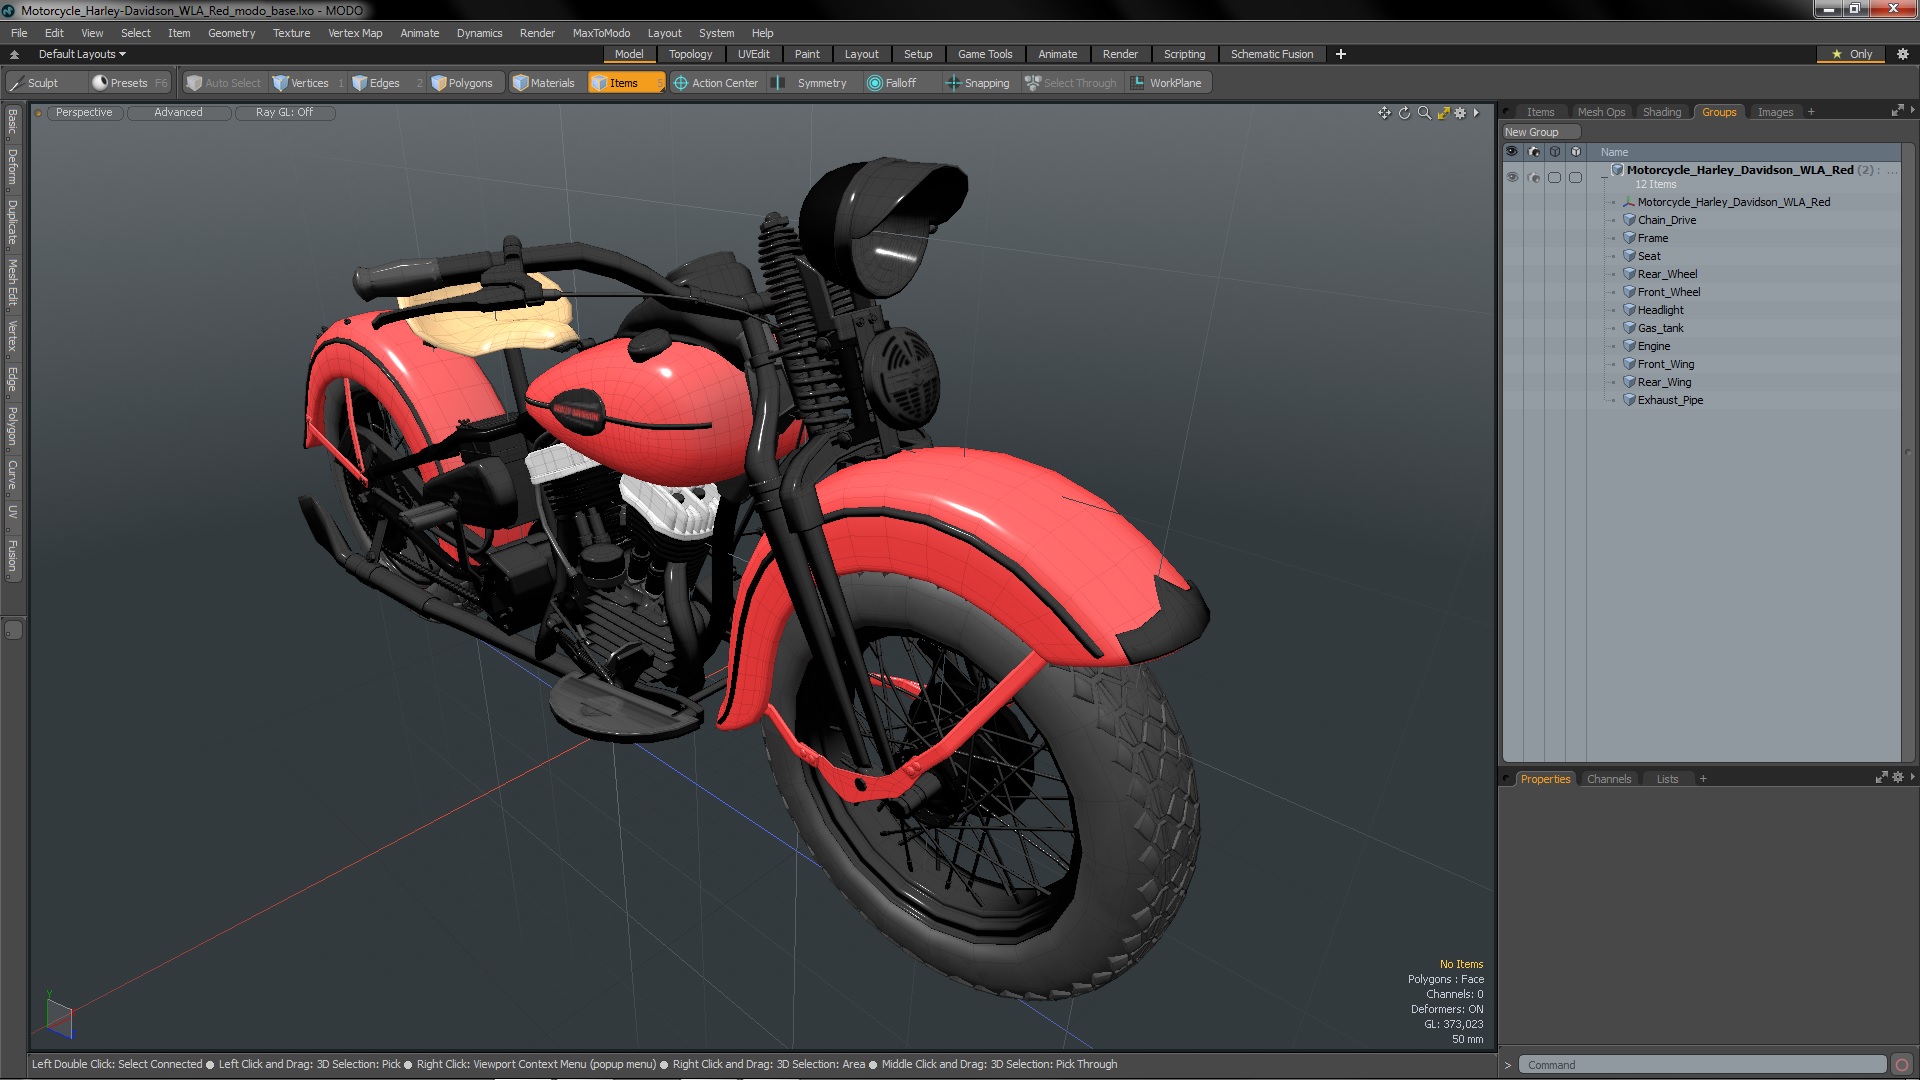The image size is (1920, 1080).
Task: Click the viewport zoom magnifier icon
Action: 1424,113
